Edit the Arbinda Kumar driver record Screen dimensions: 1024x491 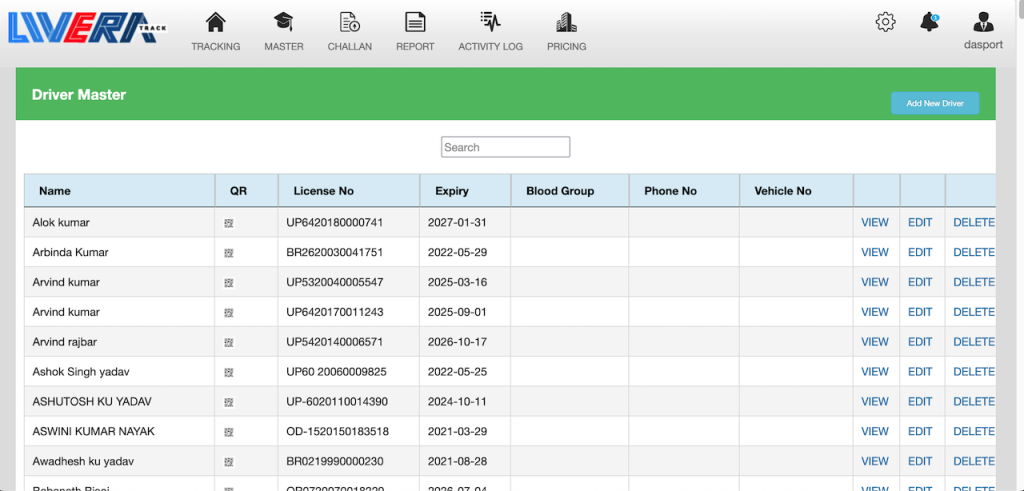(919, 253)
